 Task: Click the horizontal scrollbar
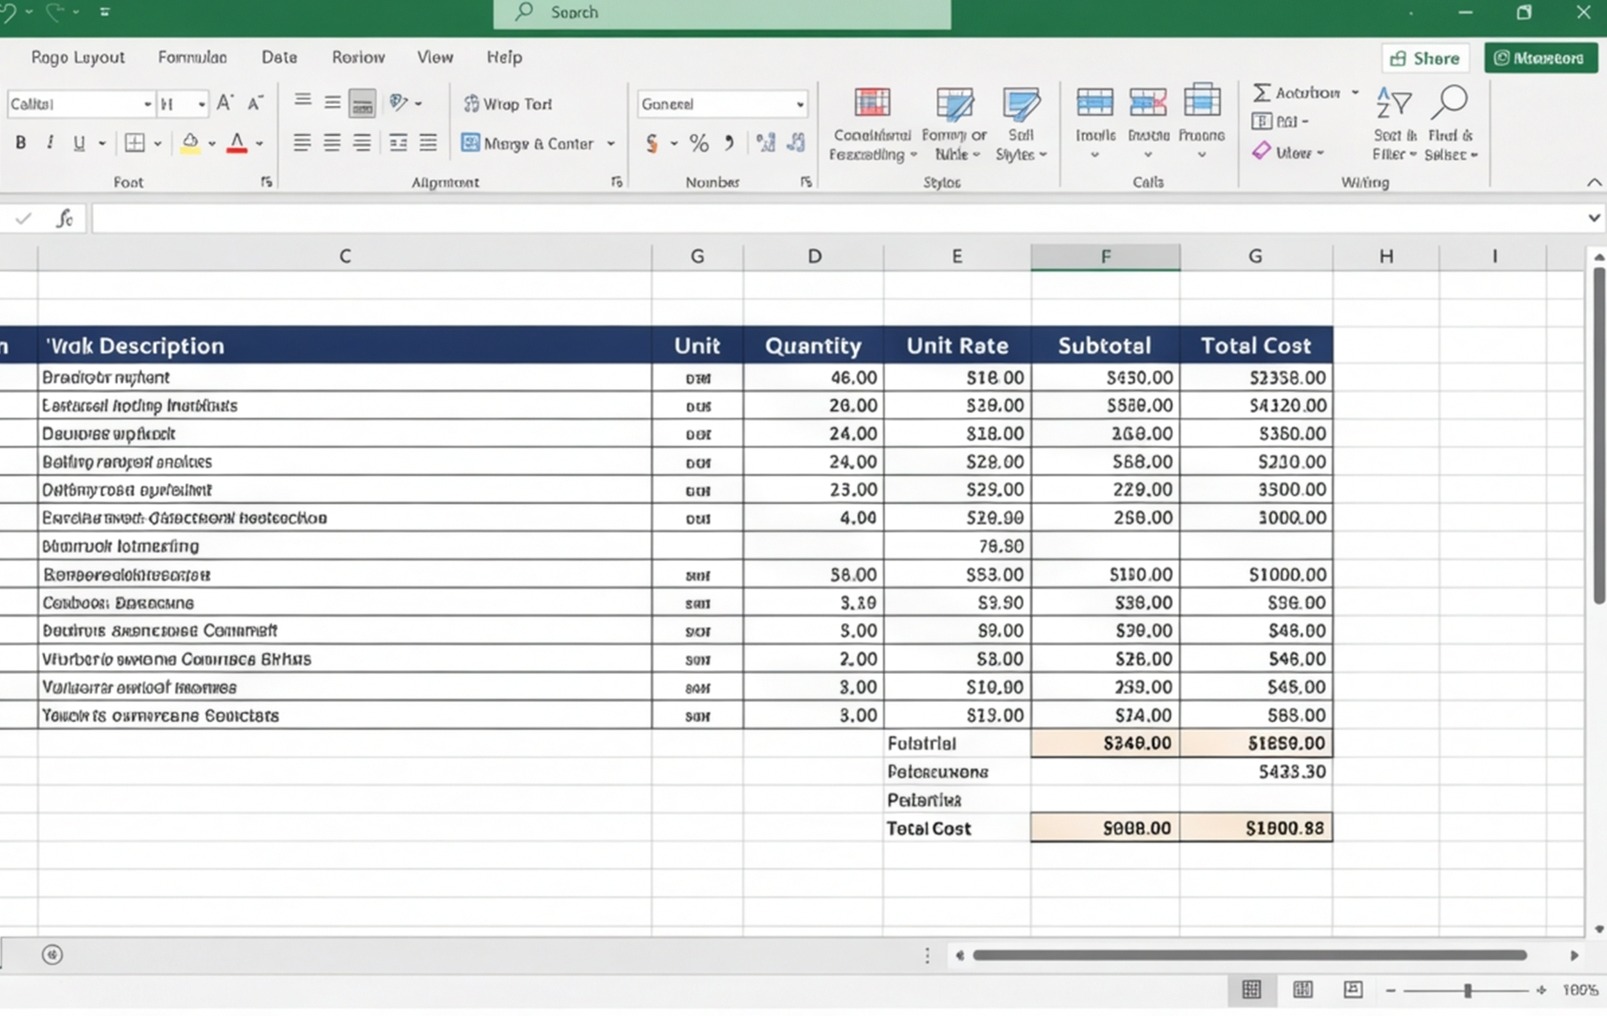[x=1249, y=955]
